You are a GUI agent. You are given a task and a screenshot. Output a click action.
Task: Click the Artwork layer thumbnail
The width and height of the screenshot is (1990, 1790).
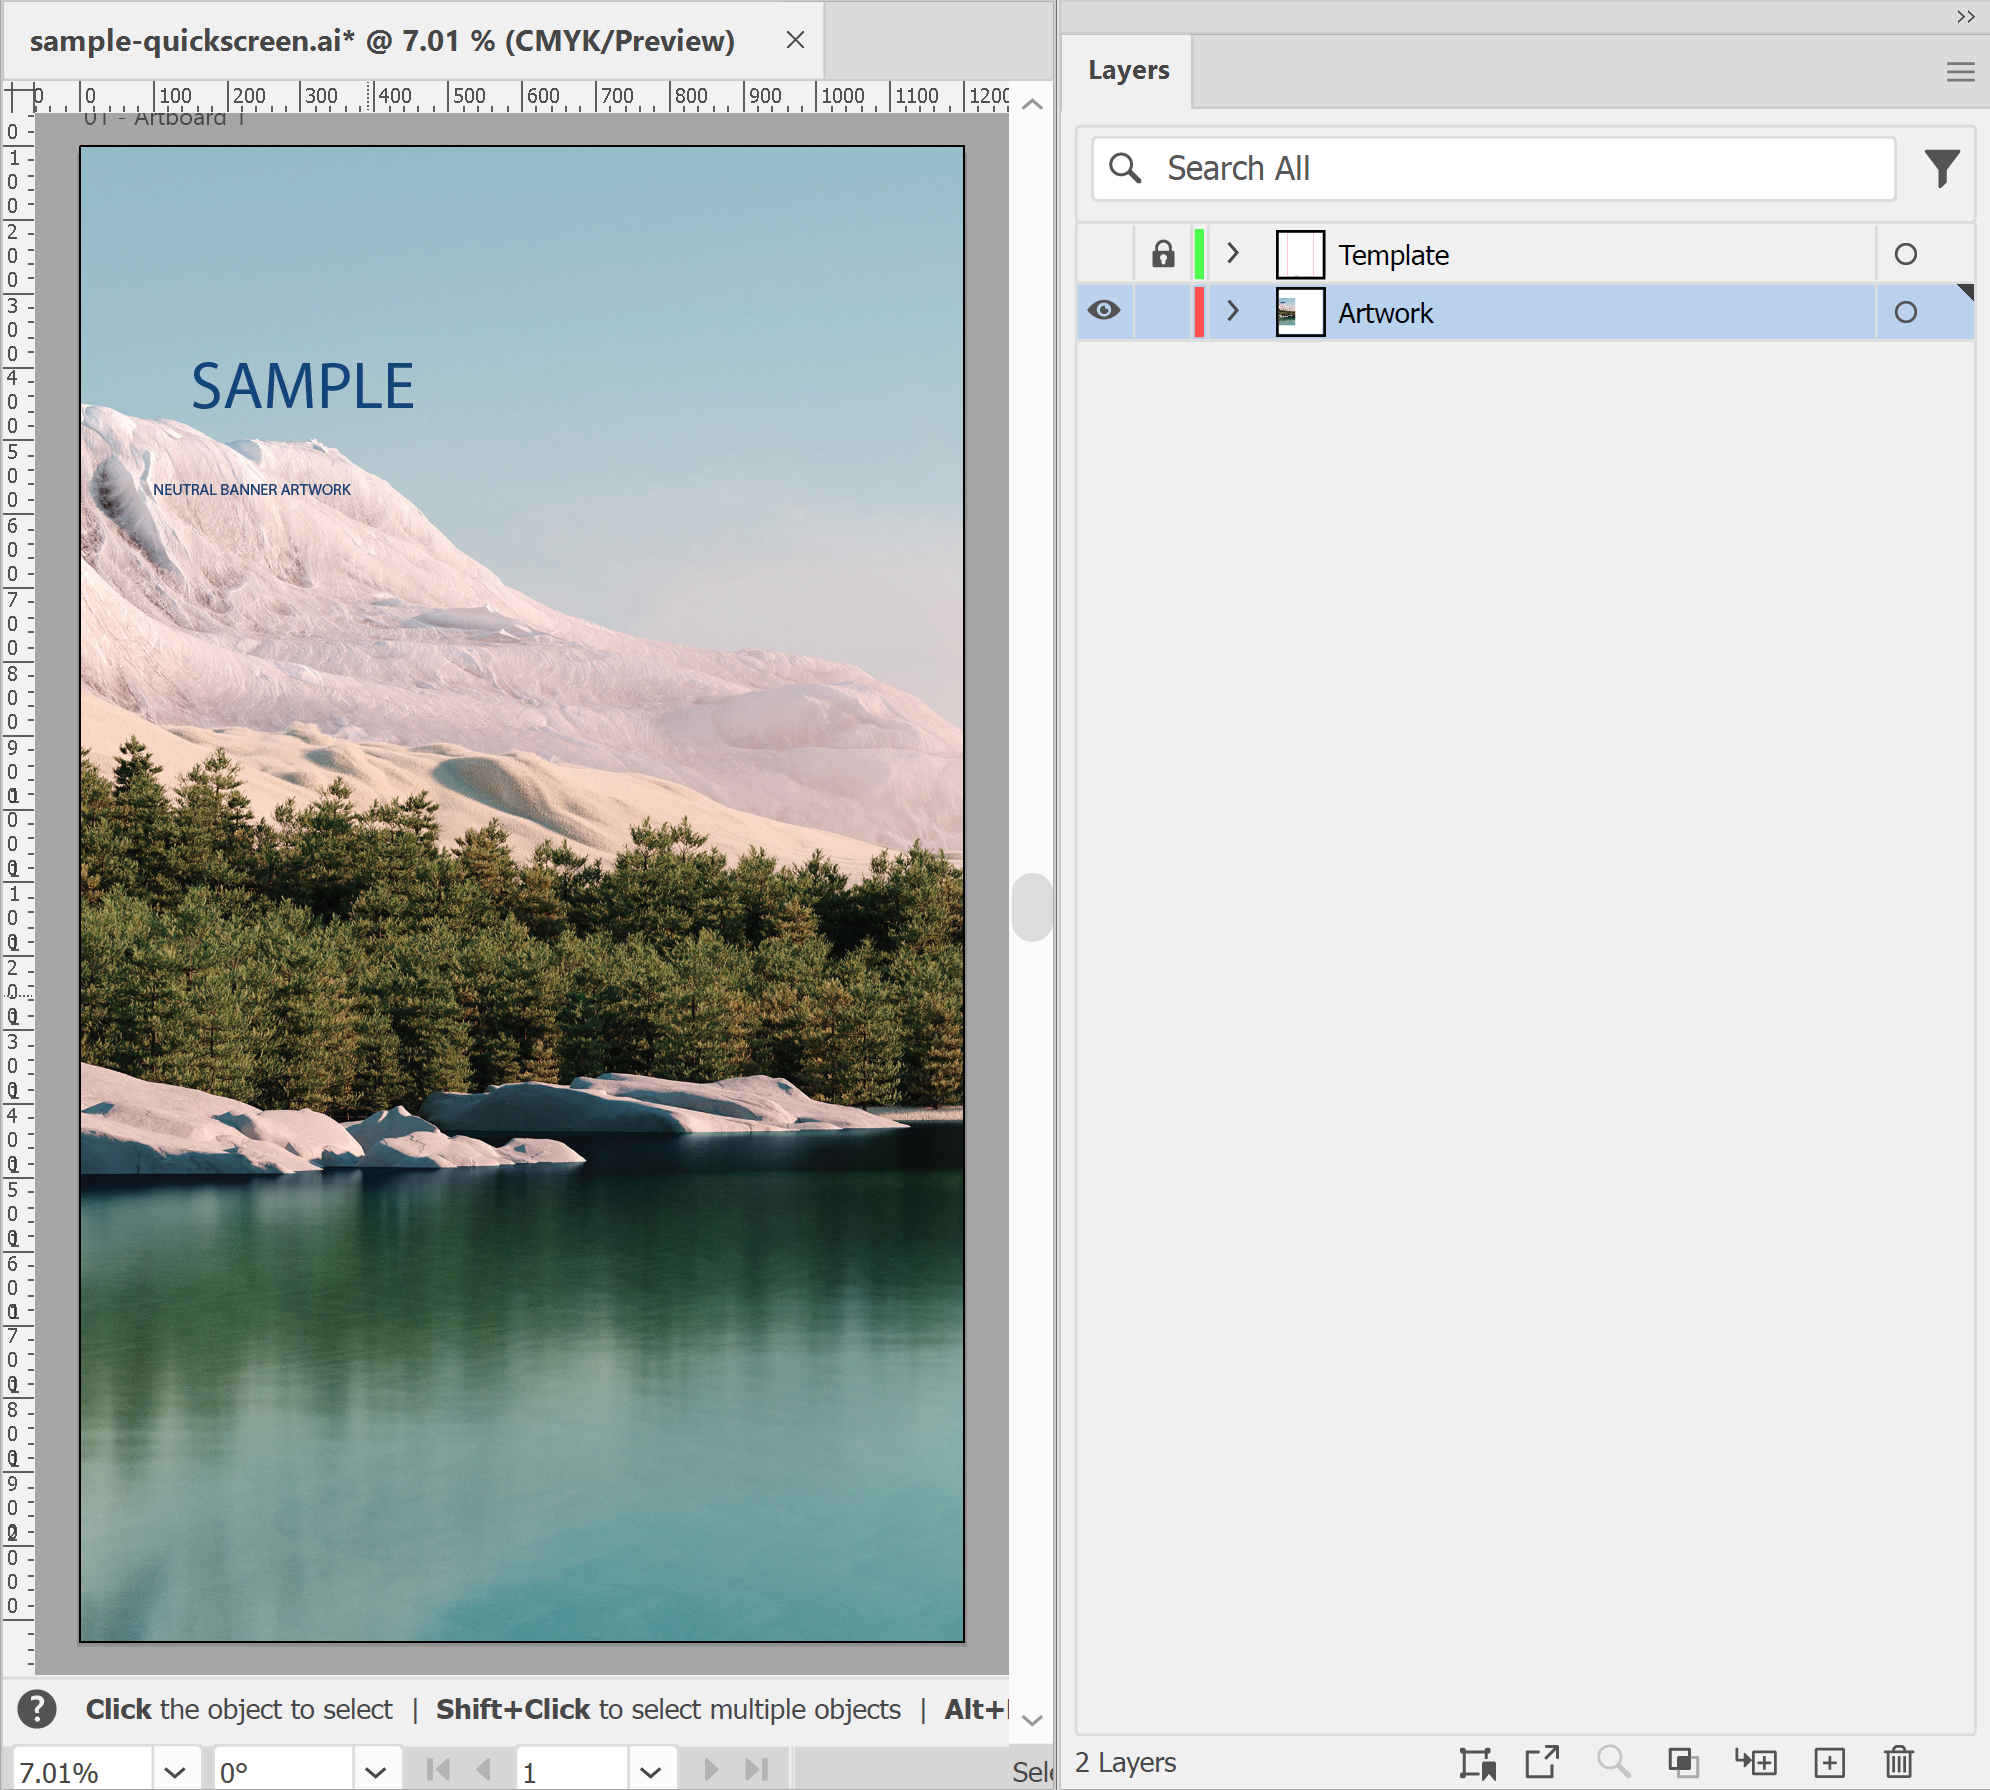point(1300,312)
